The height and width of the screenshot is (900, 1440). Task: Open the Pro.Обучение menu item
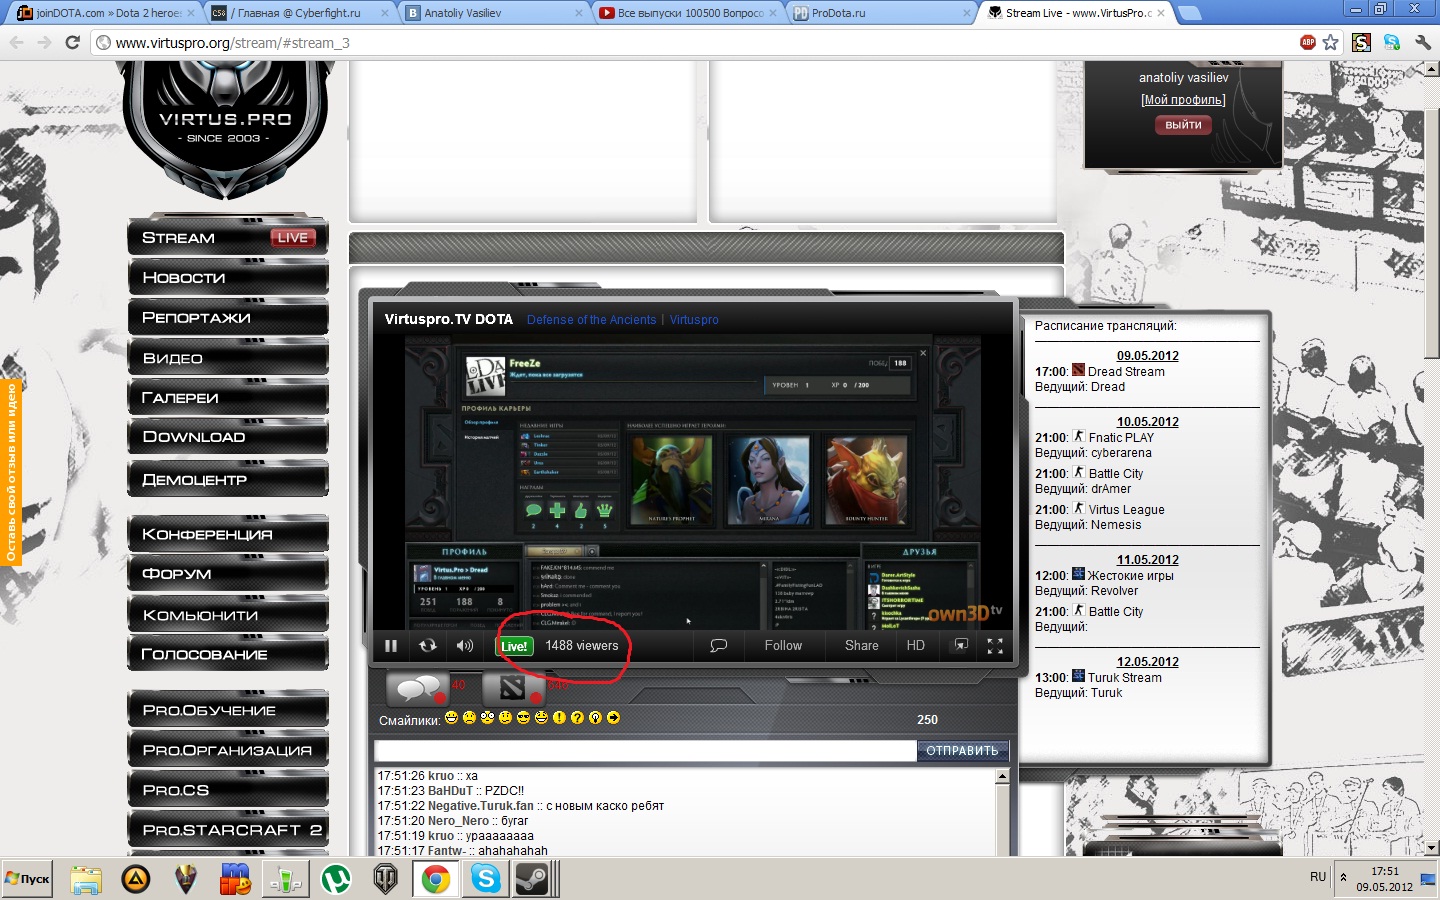pos(228,710)
